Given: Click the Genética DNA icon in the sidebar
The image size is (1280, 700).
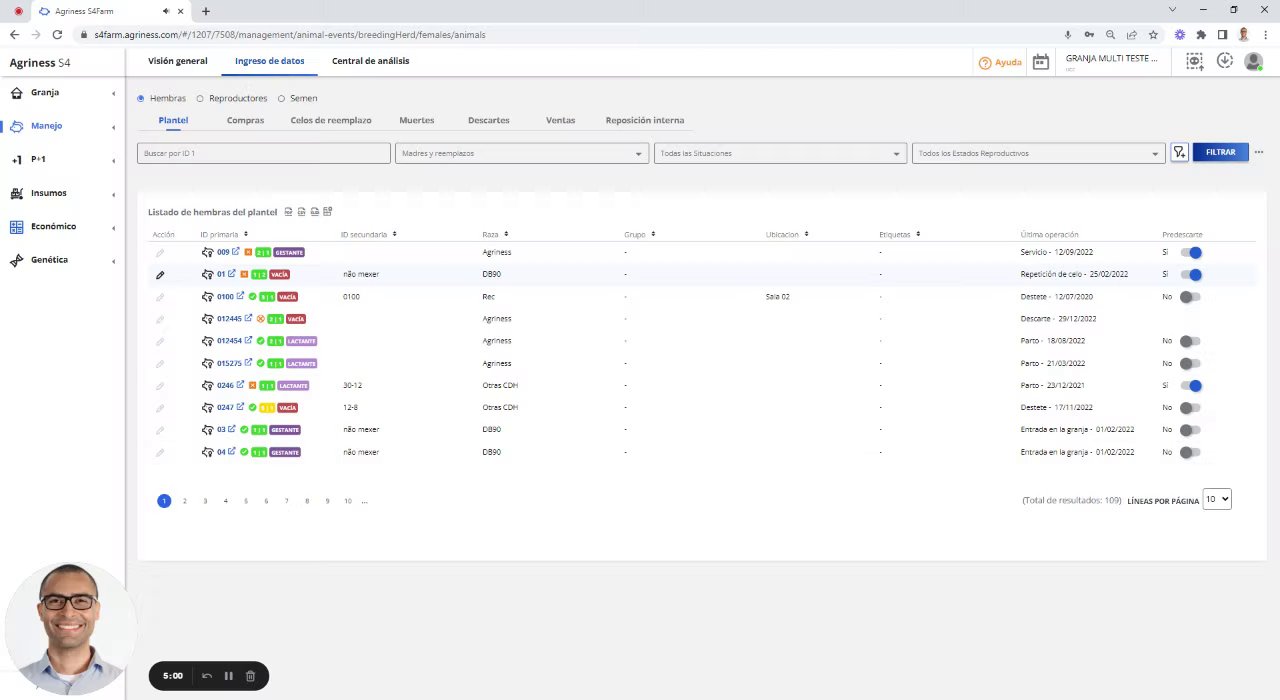Looking at the screenshot, I should click(x=17, y=260).
